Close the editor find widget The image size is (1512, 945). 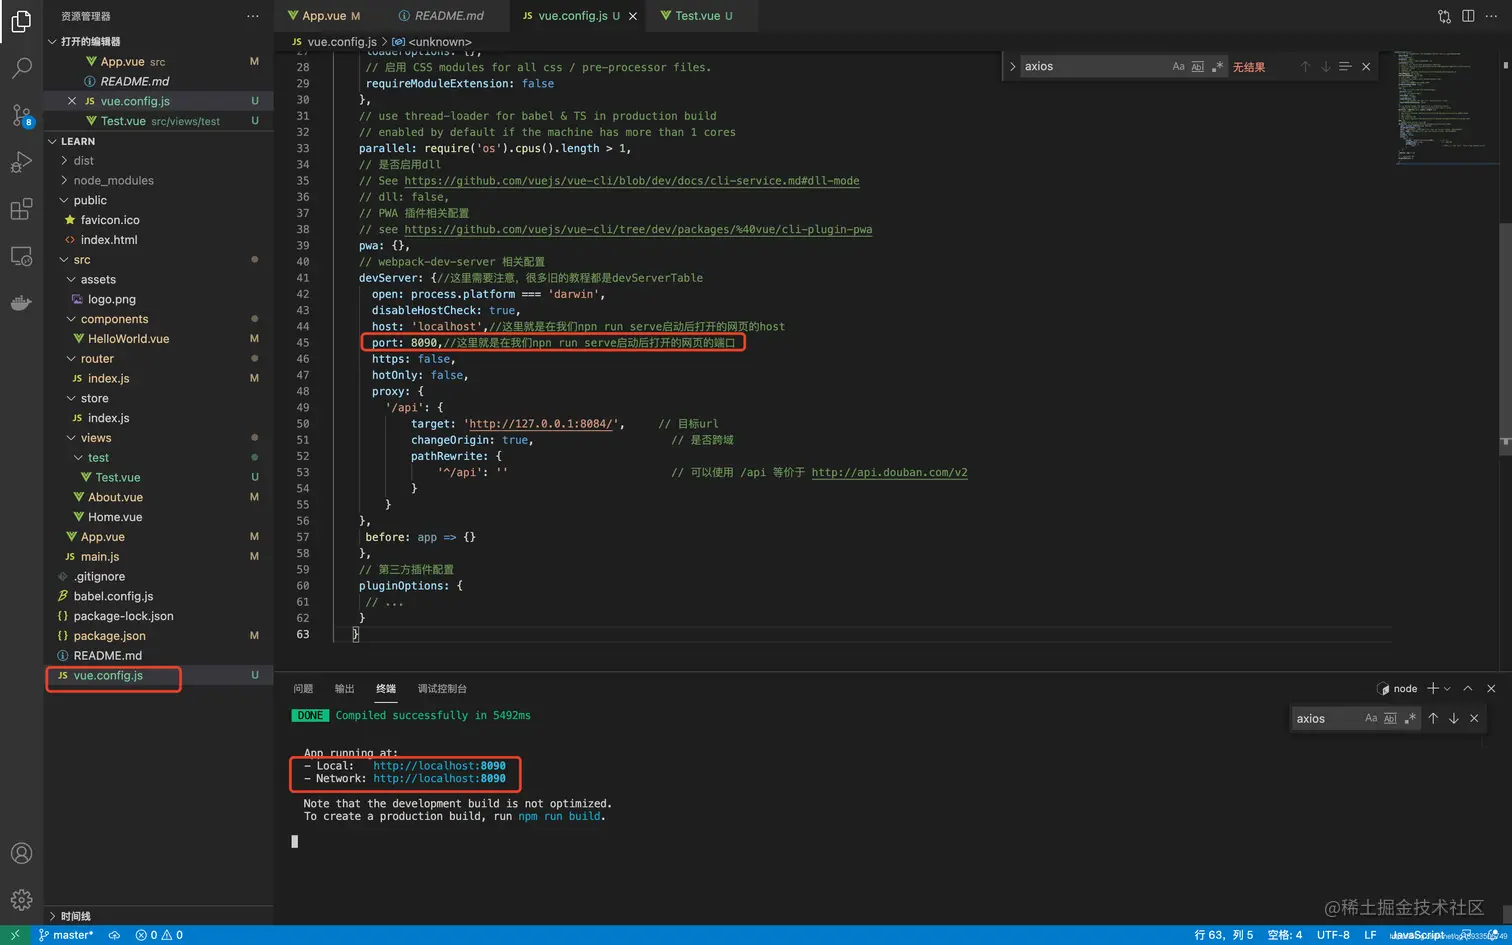point(1366,66)
